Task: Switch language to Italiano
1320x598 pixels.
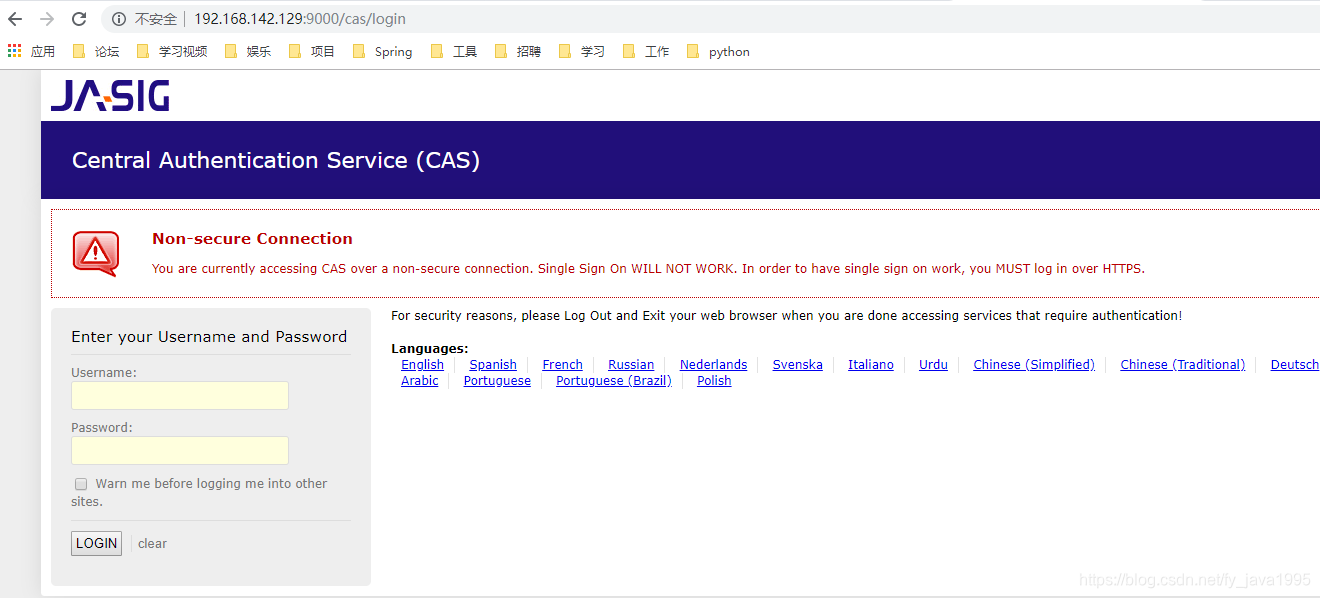Action: (x=871, y=365)
